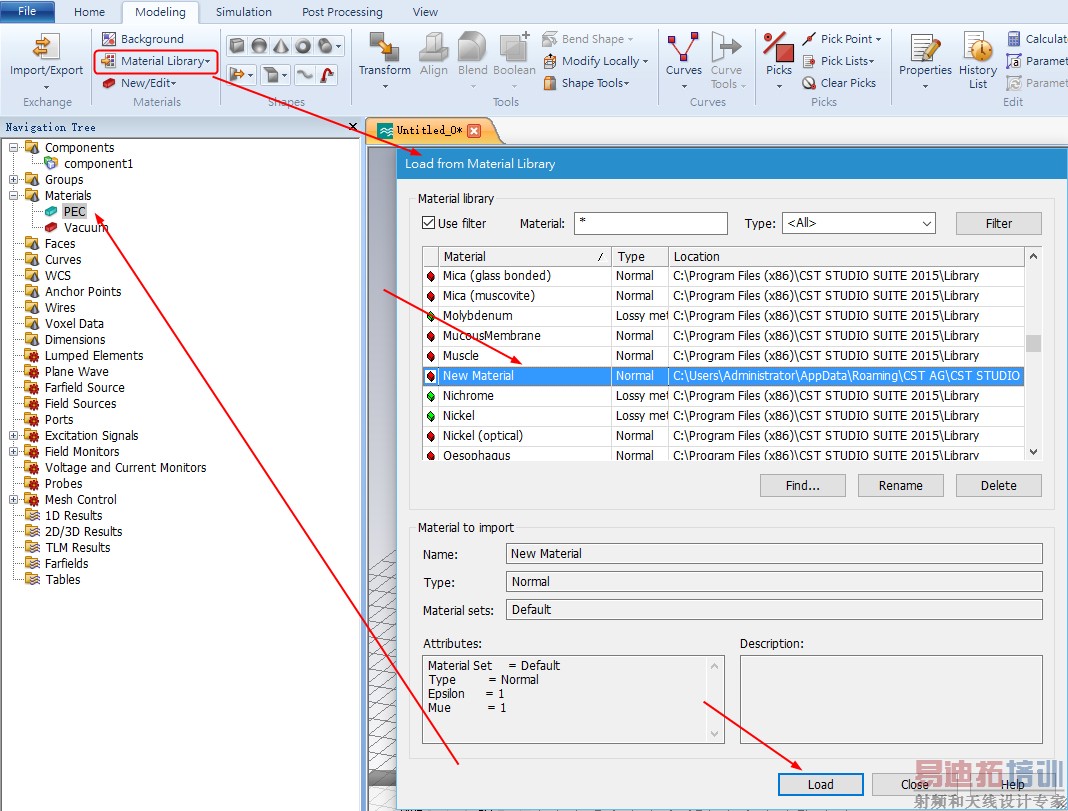Open the Background material settings
The height and width of the screenshot is (811, 1068).
tap(143, 39)
